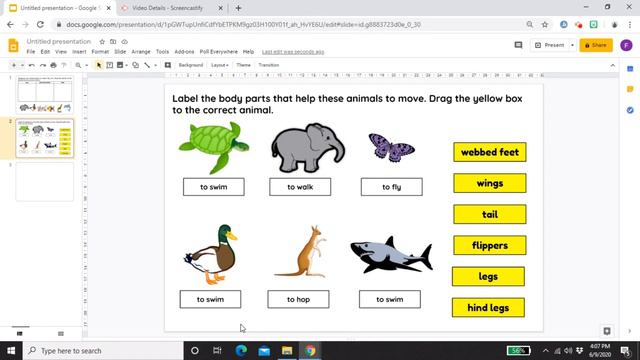The width and height of the screenshot is (640, 360).
Task: Select the yellow wings box
Action: [489, 183]
